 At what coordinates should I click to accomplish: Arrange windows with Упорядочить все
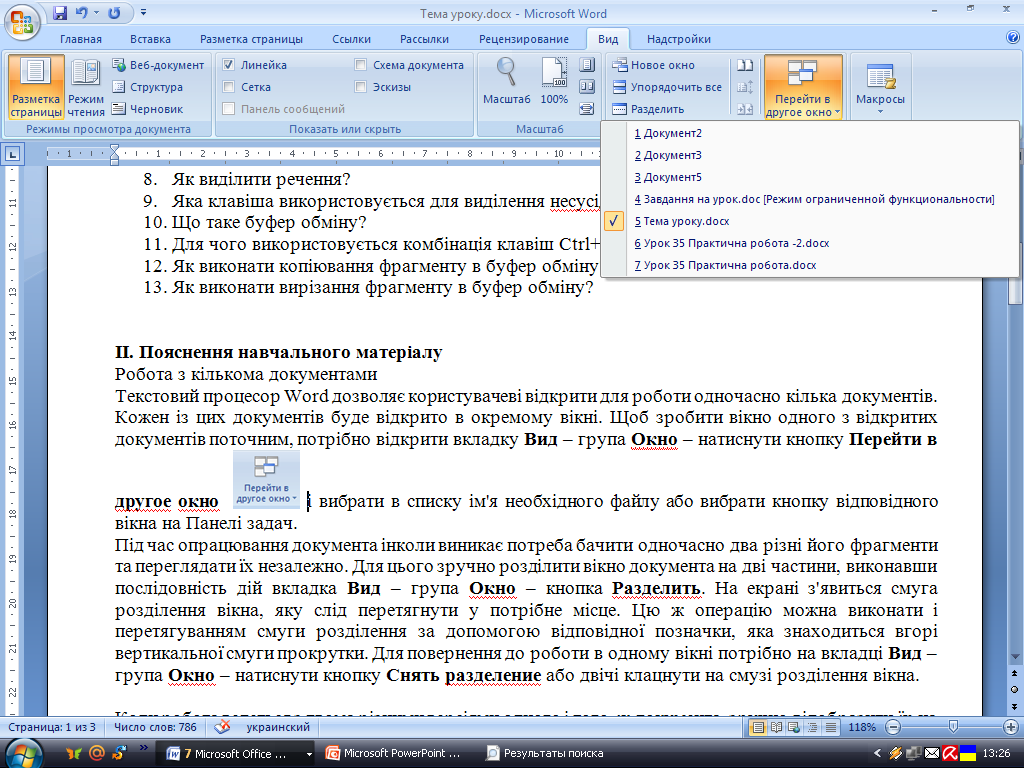pyautogui.click(x=667, y=87)
